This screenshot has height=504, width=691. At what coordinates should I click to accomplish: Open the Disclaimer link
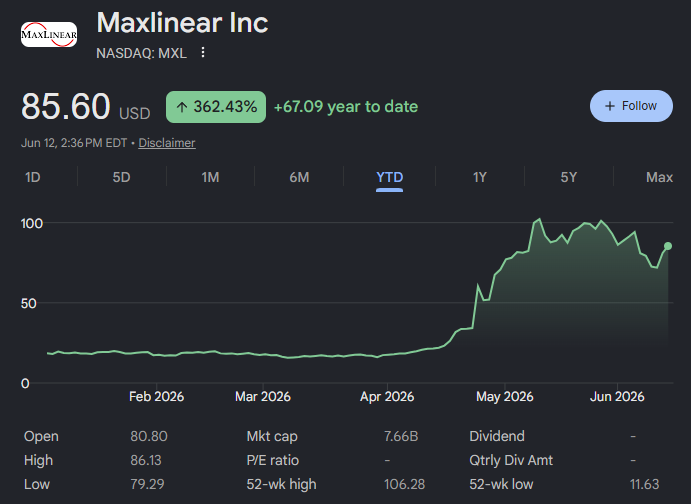pyautogui.click(x=167, y=143)
